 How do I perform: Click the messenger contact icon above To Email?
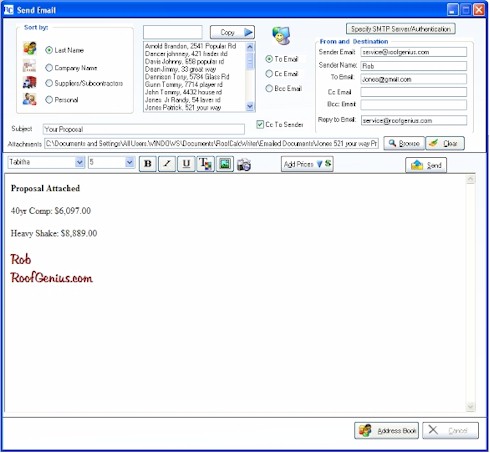pos(281,36)
